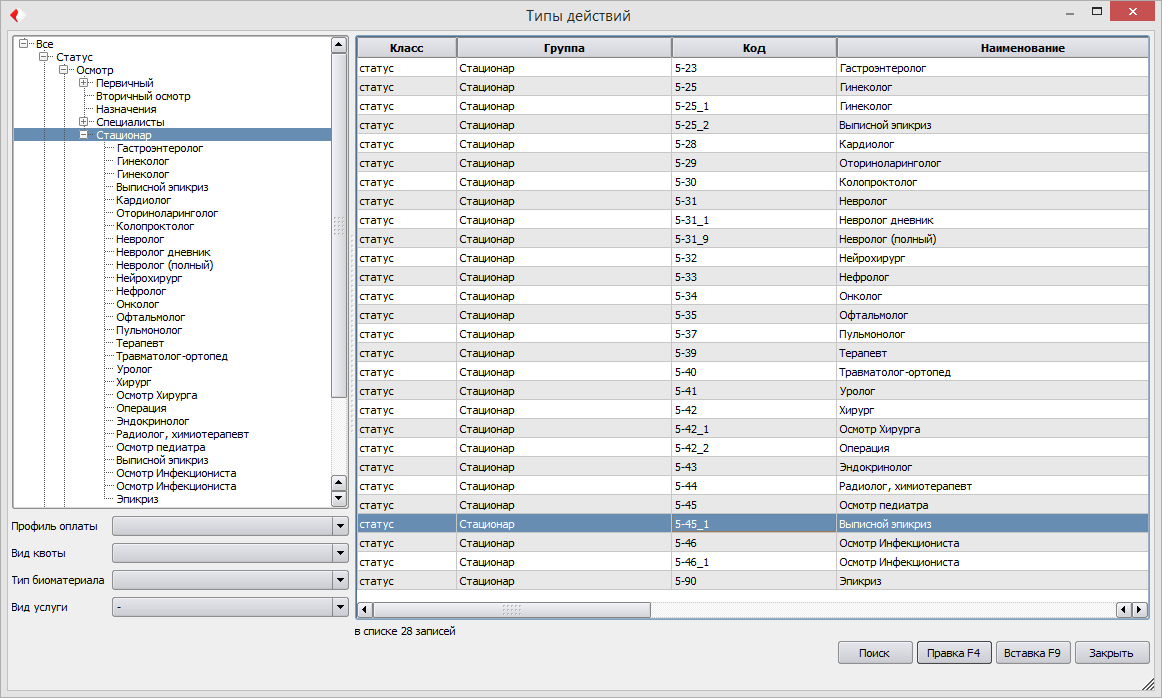This screenshot has height=698, width=1162.
Task: Click the Поиск button
Action: click(874, 653)
